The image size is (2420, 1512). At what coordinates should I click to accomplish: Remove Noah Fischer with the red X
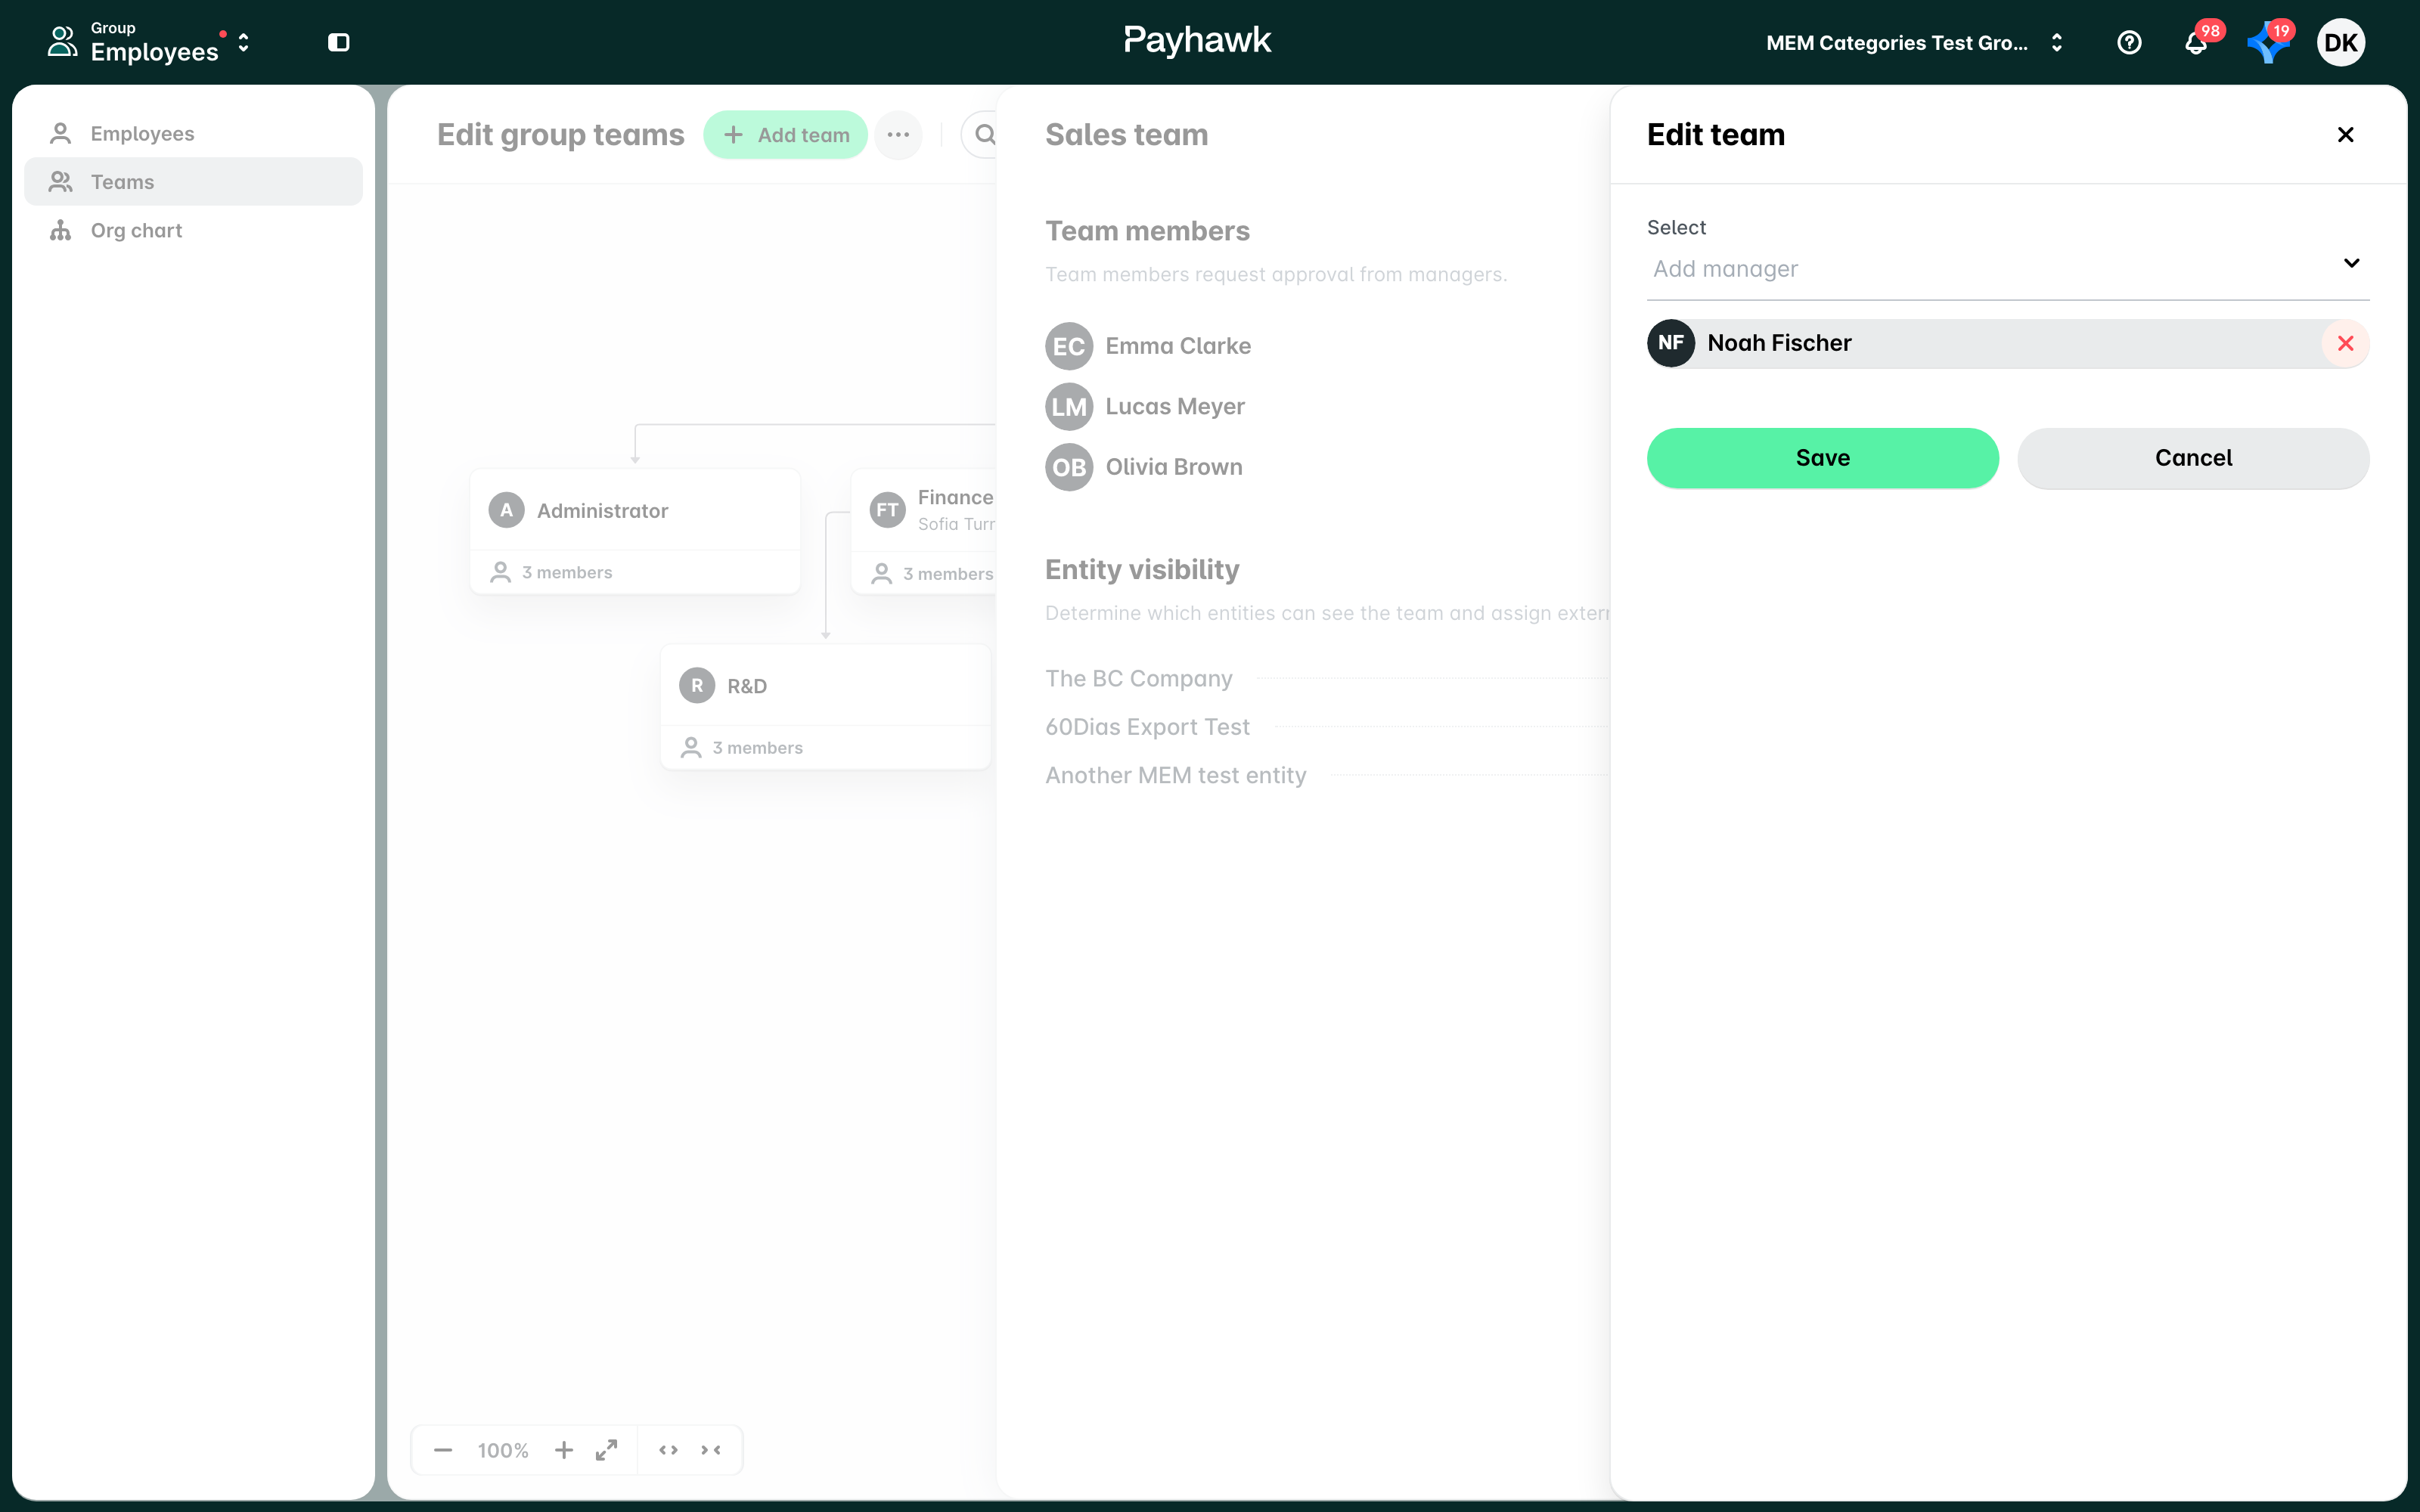[x=2345, y=343]
